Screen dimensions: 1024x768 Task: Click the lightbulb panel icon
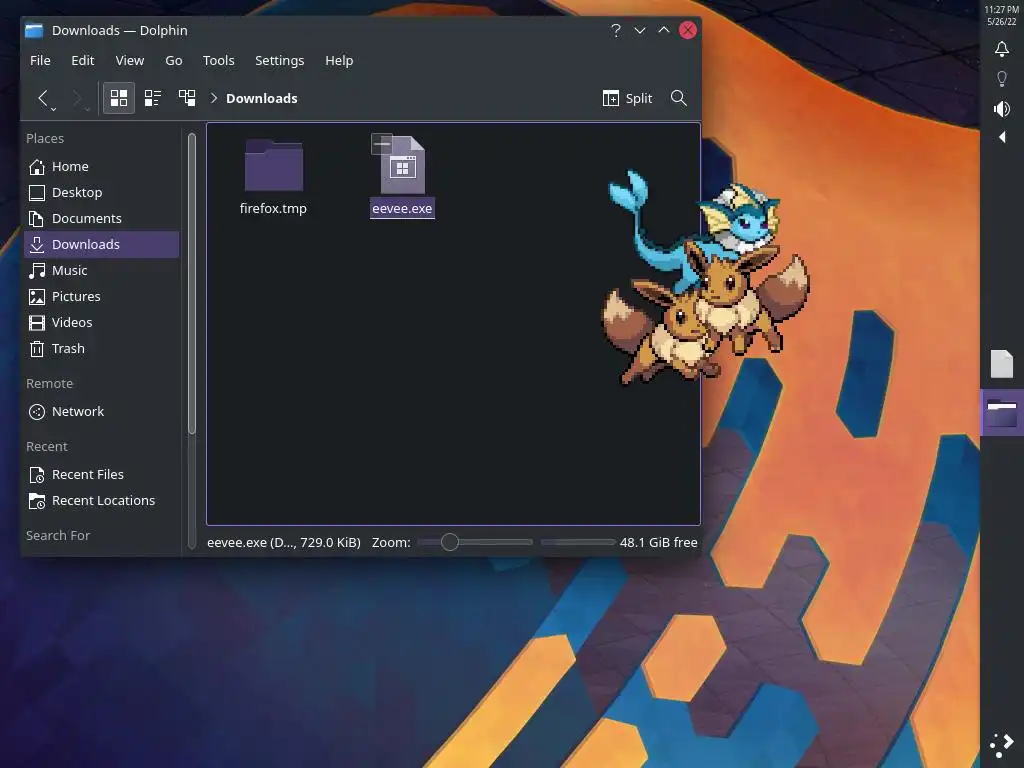pos(1001,78)
